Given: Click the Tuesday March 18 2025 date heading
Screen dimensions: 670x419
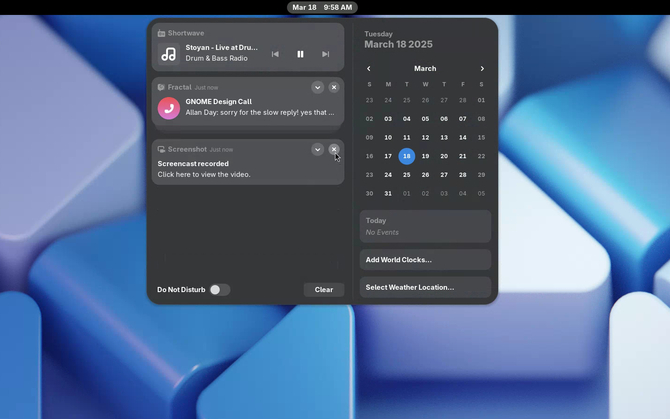Looking at the screenshot, I should [398, 40].
